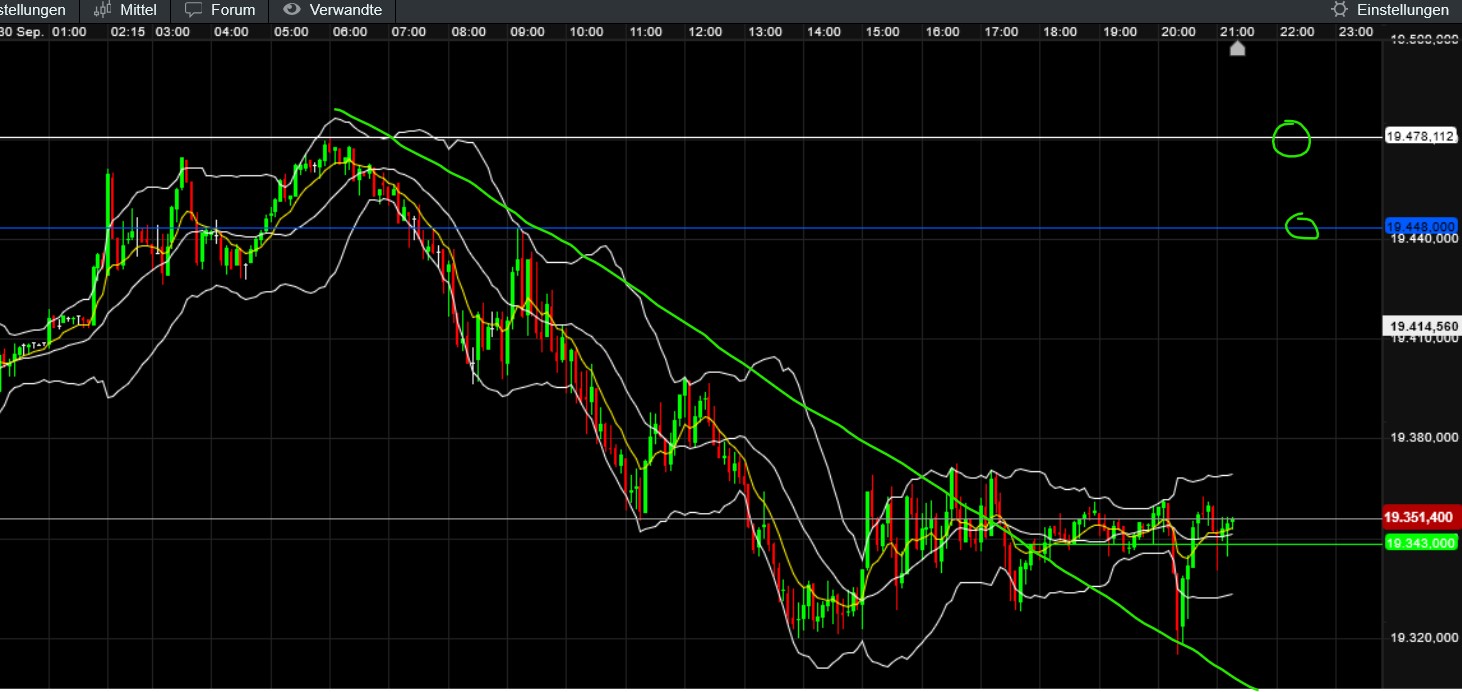Open the Mittel toolbar item
Viewport: 1462px width, 692px height.
126,10
